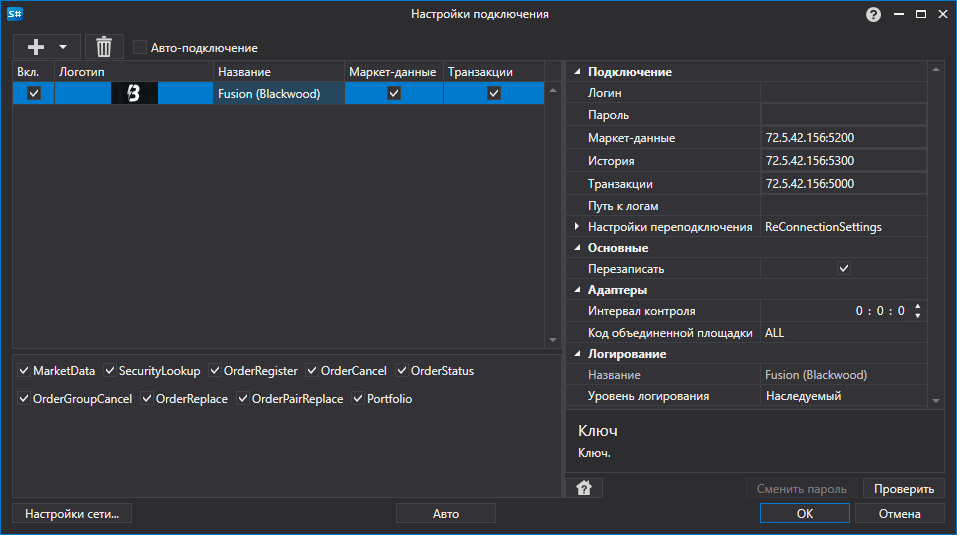Edit the История address 72.5.42.156:5300
This screenshot has width=957, height=535.
coord(843,160)
